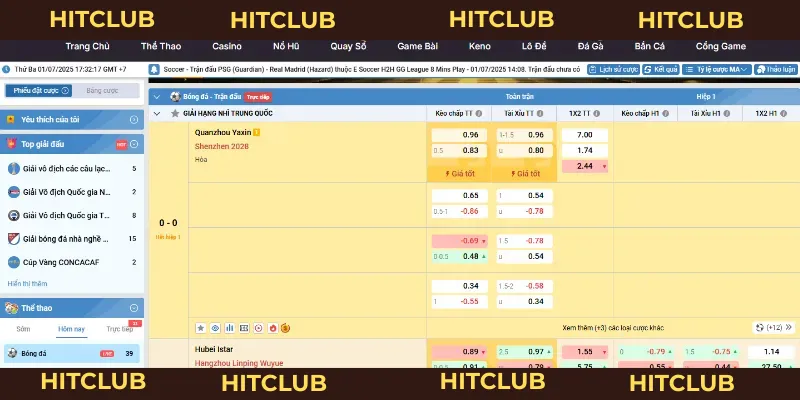Screen dimensions: 800x400
Task: Collapse the Top giải đấu panel
Action: point(134,144)
